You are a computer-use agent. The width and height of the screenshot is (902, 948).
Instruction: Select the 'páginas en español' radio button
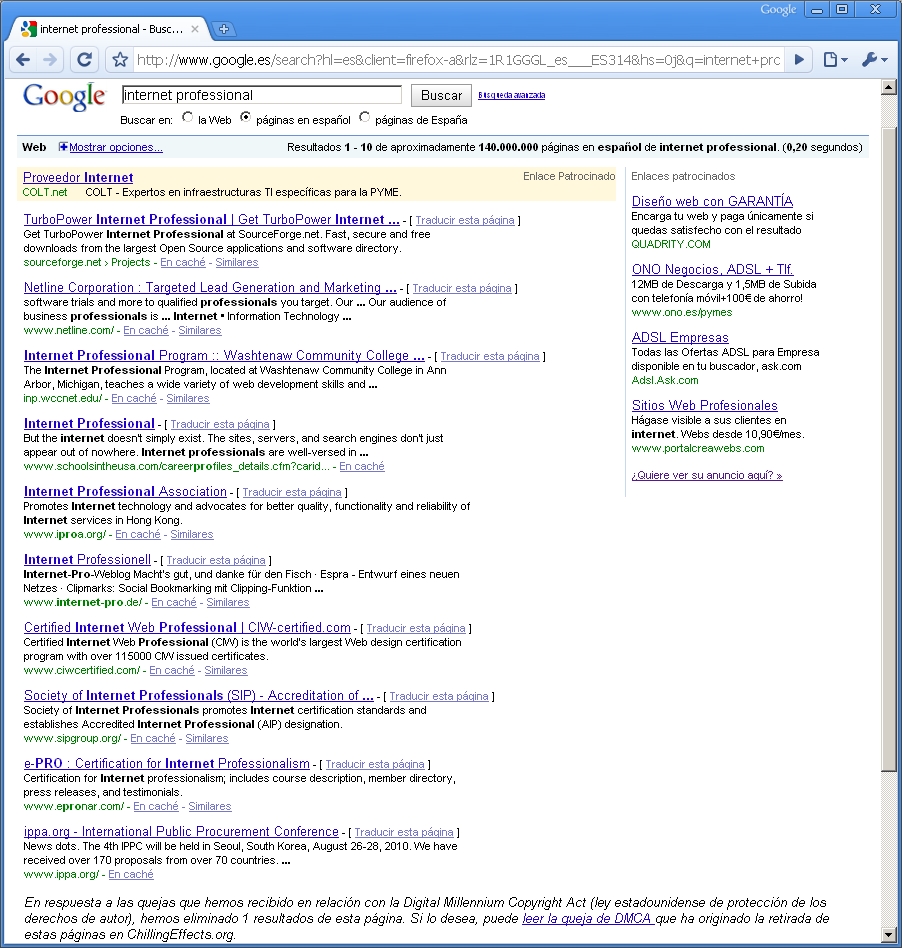[245, 117]
